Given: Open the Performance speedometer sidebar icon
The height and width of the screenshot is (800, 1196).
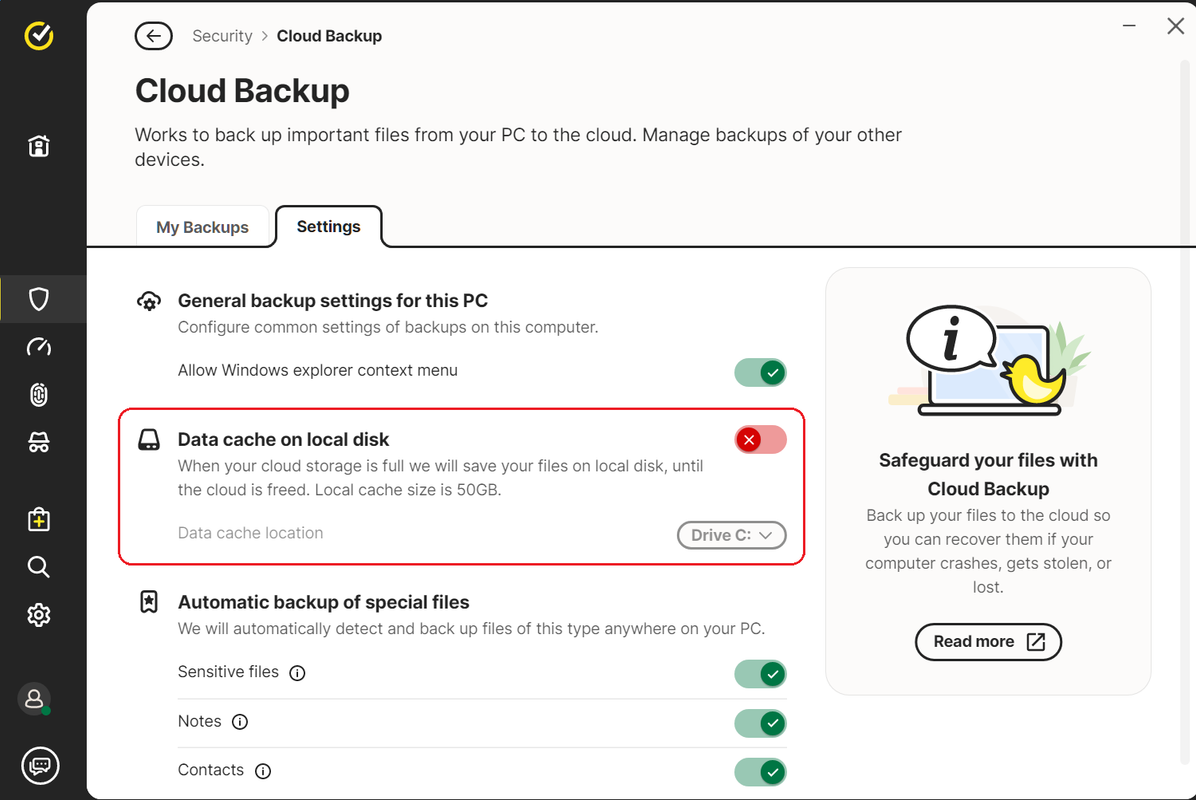Looking at the screenshot, I should (39, 347).
